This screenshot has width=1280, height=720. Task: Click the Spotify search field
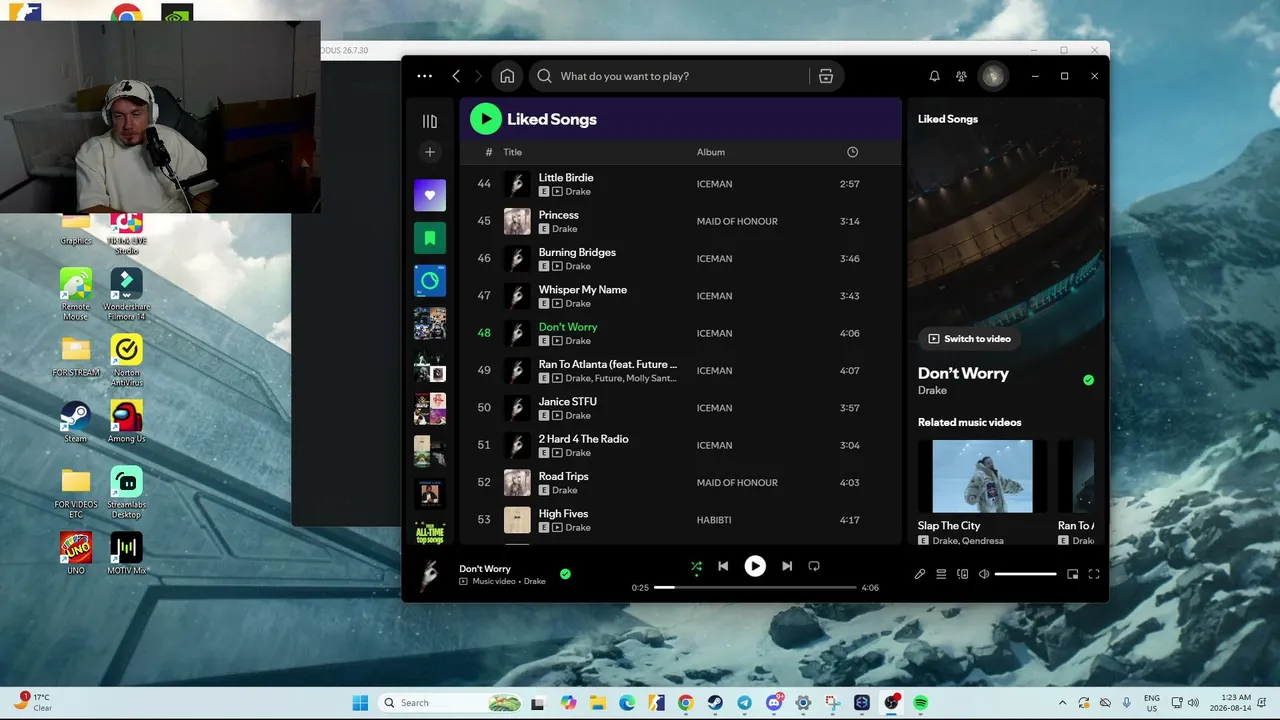point(670,76)
